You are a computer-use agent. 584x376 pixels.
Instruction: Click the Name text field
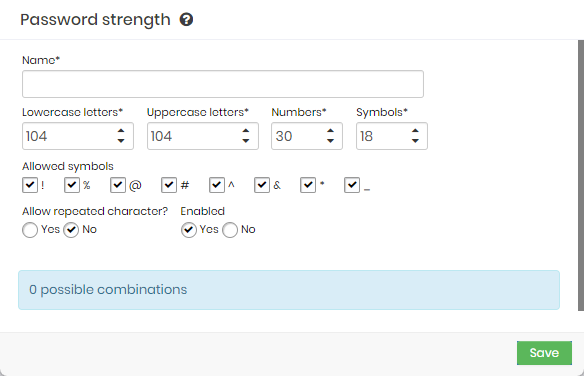coord(223,84)
